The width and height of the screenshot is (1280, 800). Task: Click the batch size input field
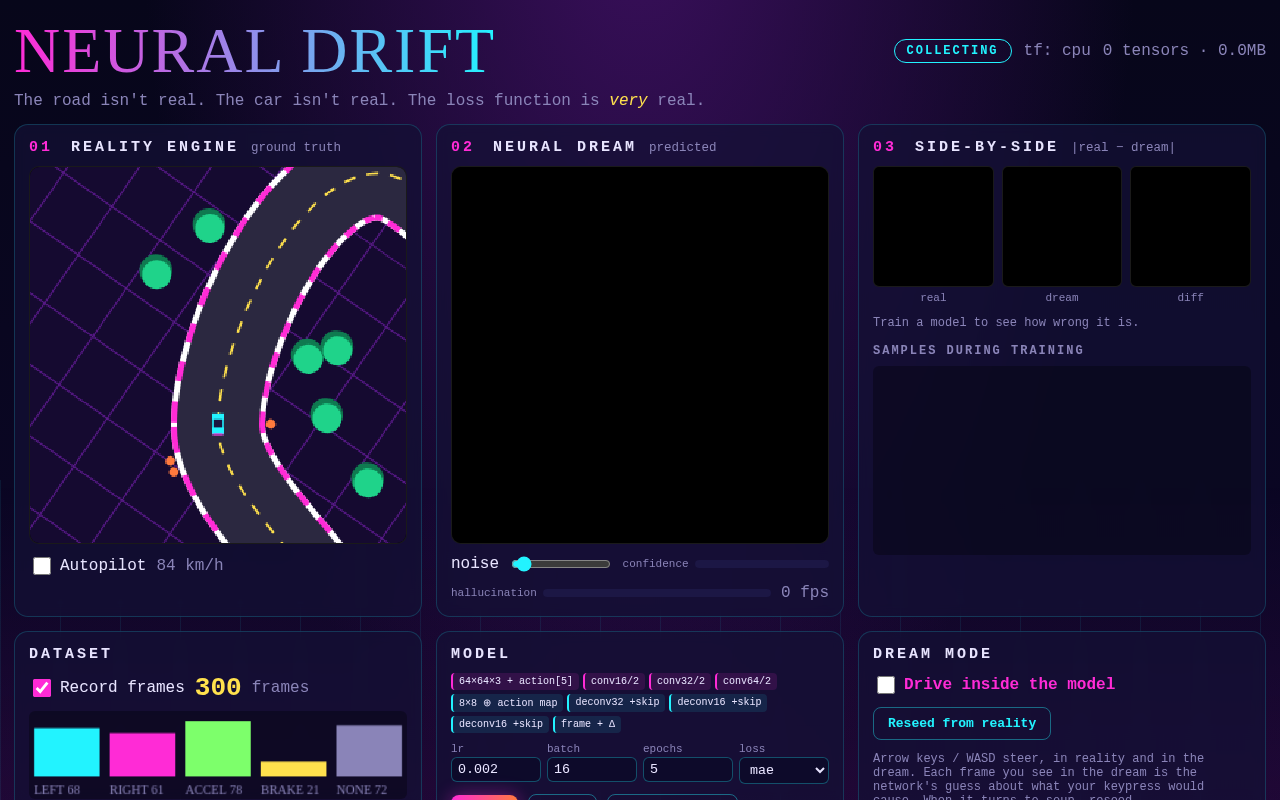pos(592,770)
